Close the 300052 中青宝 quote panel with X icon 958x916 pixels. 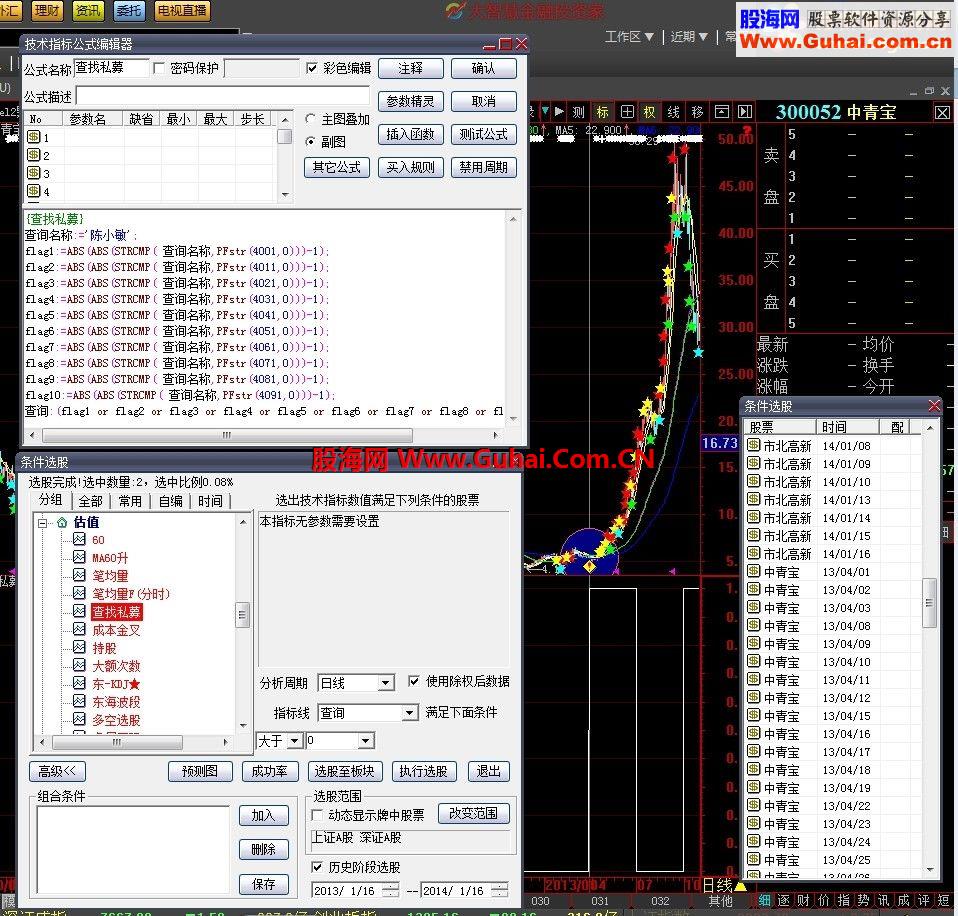click(x=942, y=113)
